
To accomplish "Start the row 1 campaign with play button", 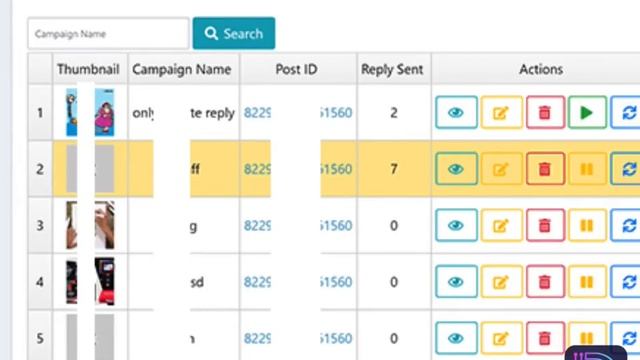I will pos(587,113).
